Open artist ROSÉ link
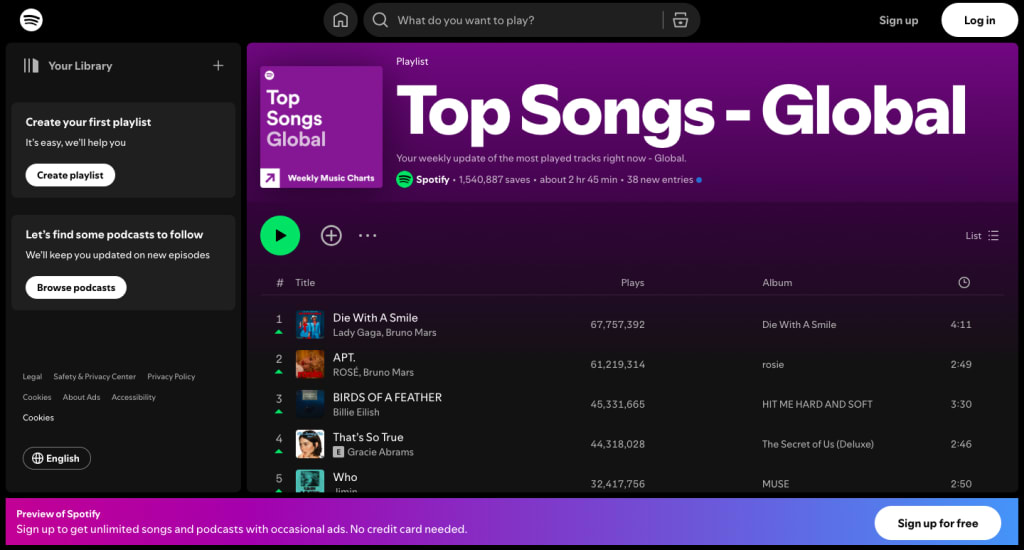 [345, 372]
